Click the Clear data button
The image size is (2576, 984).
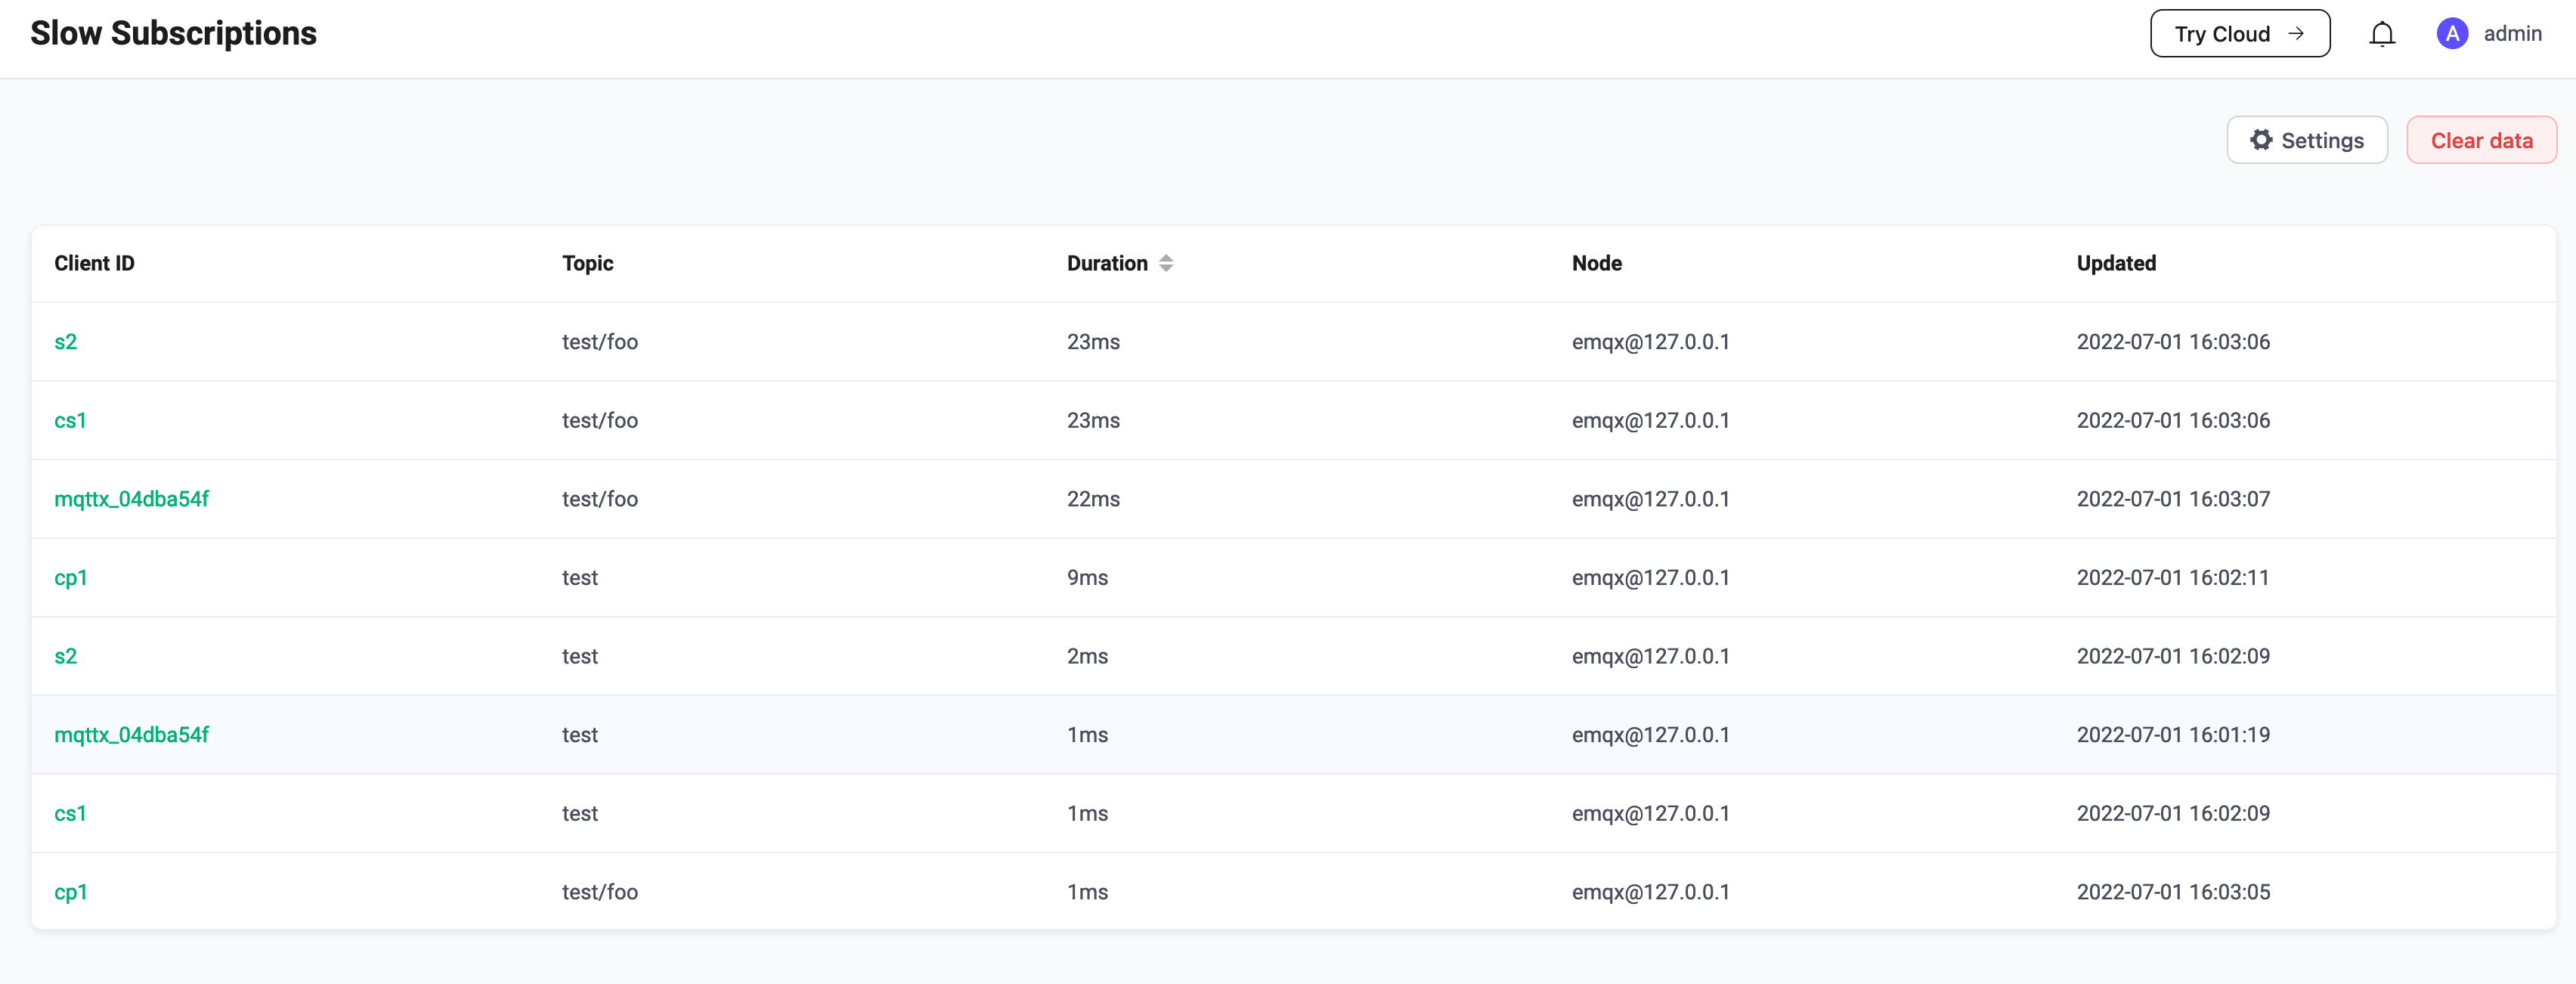[x=2481, y=140]
